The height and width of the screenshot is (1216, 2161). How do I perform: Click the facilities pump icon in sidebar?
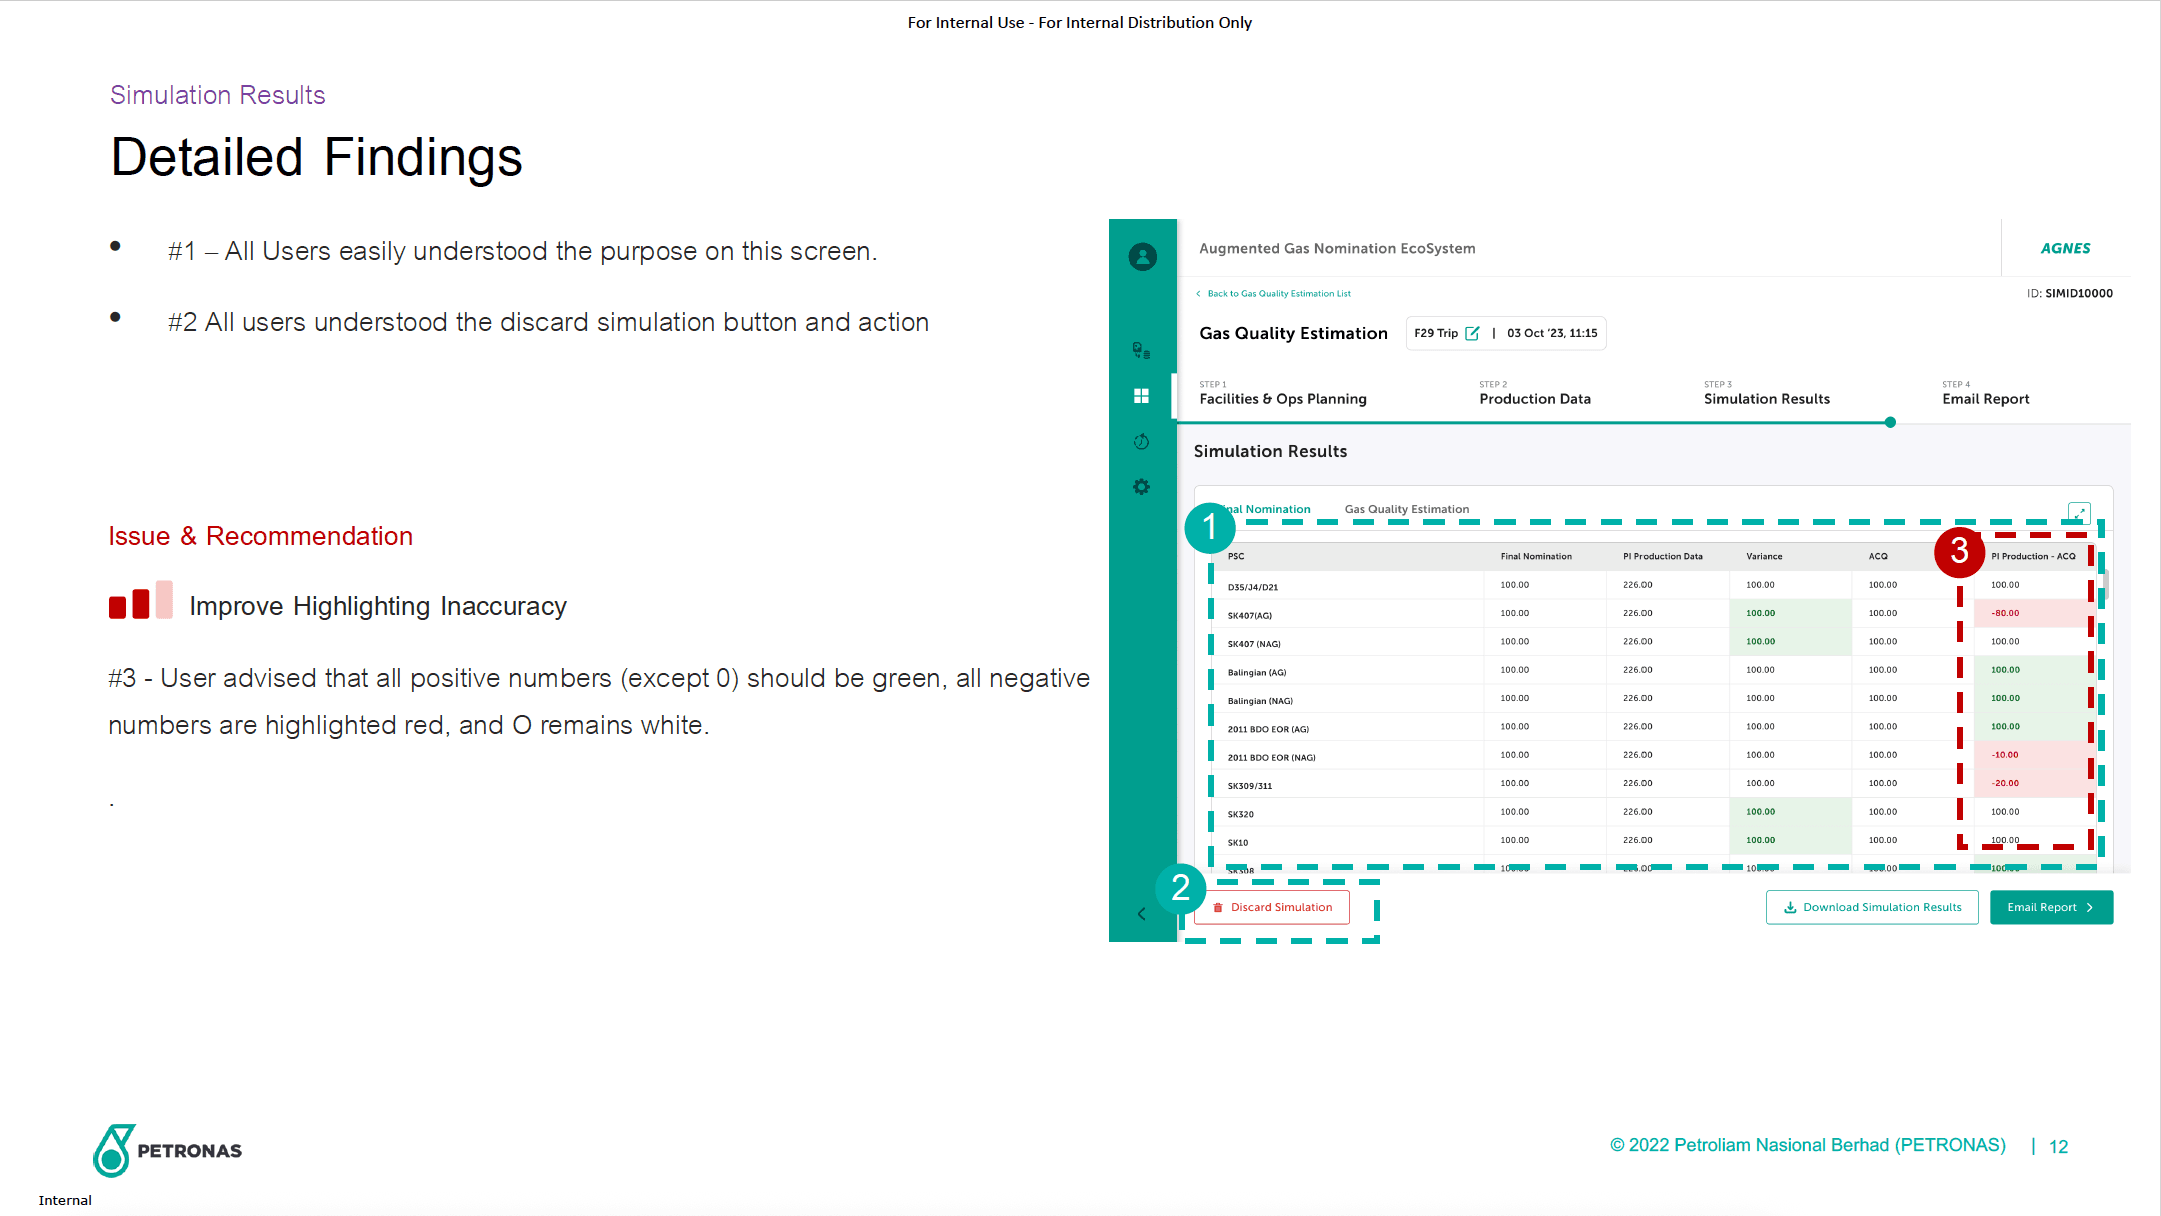[1141, 350]
